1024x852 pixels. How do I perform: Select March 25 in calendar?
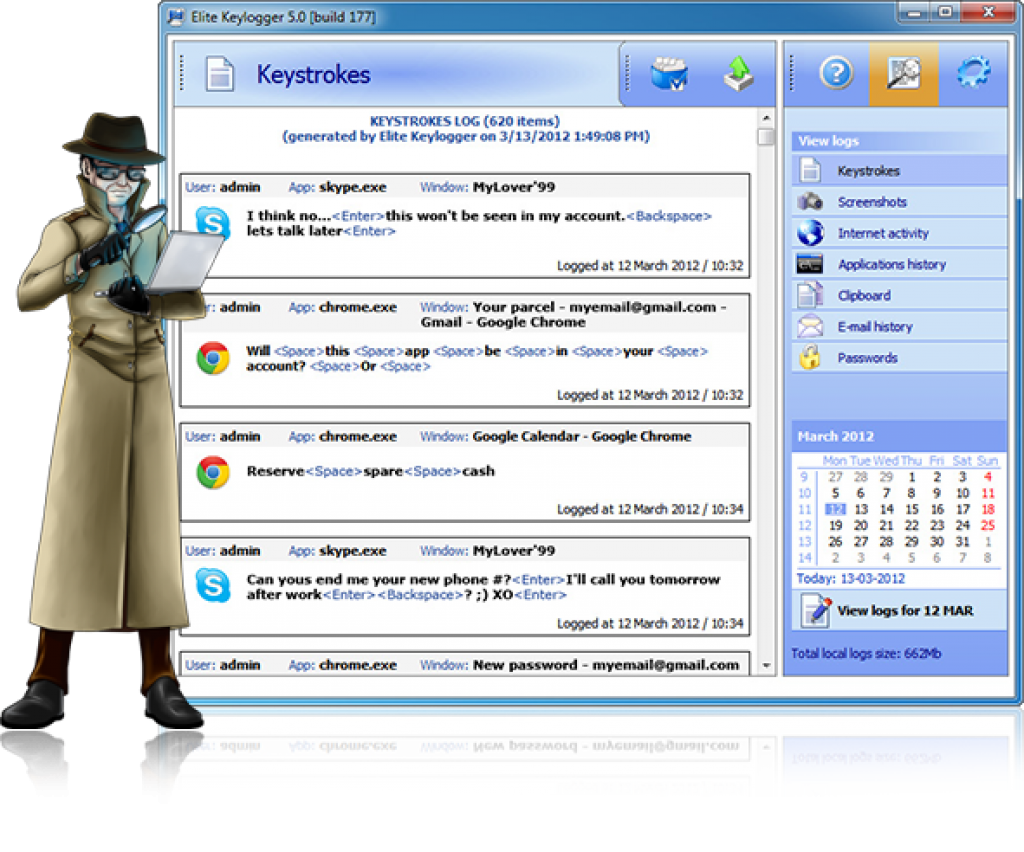(x=987, y=526)
